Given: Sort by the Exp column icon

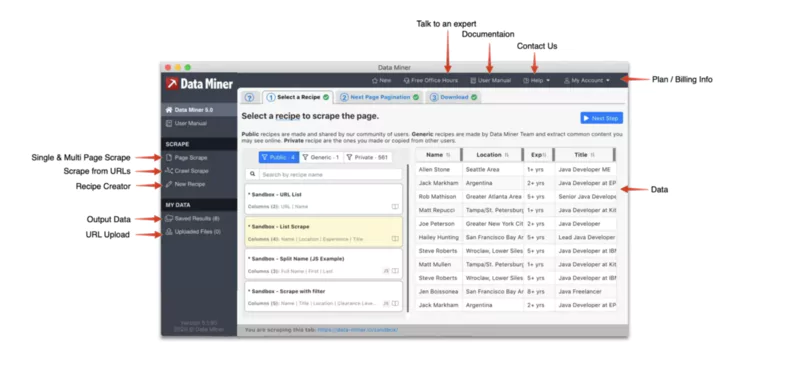Looking at the screenshot, I should (x=544, y=155).
